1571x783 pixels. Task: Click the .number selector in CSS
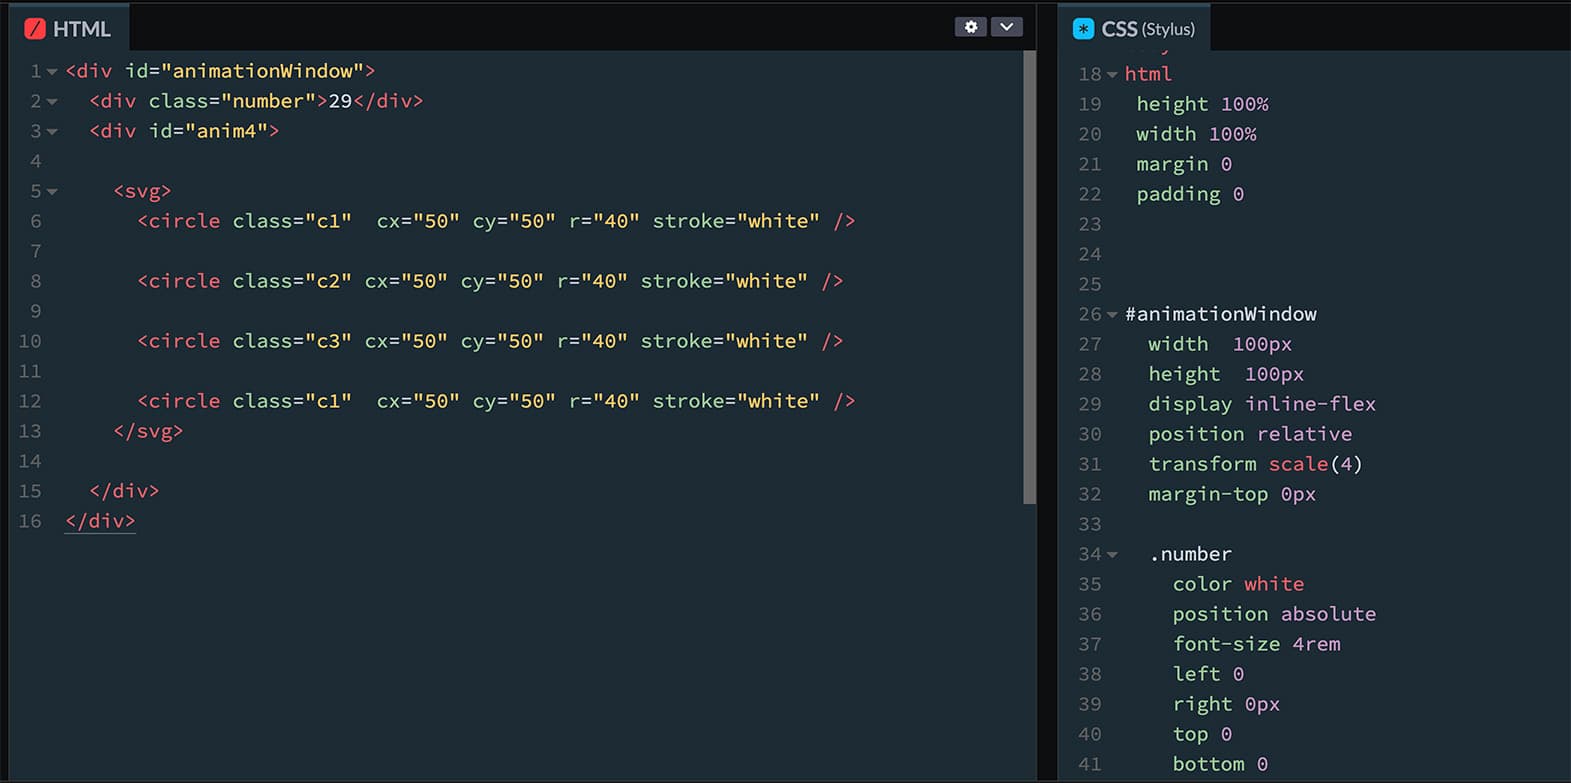click(1191, 554)
